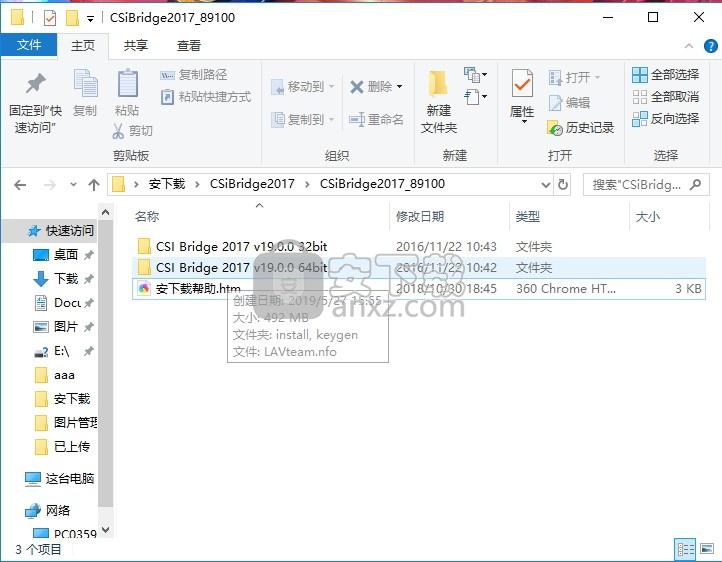
Task: Open Quick Access Toolbar customize dropdown
Action: pos(91,18)
